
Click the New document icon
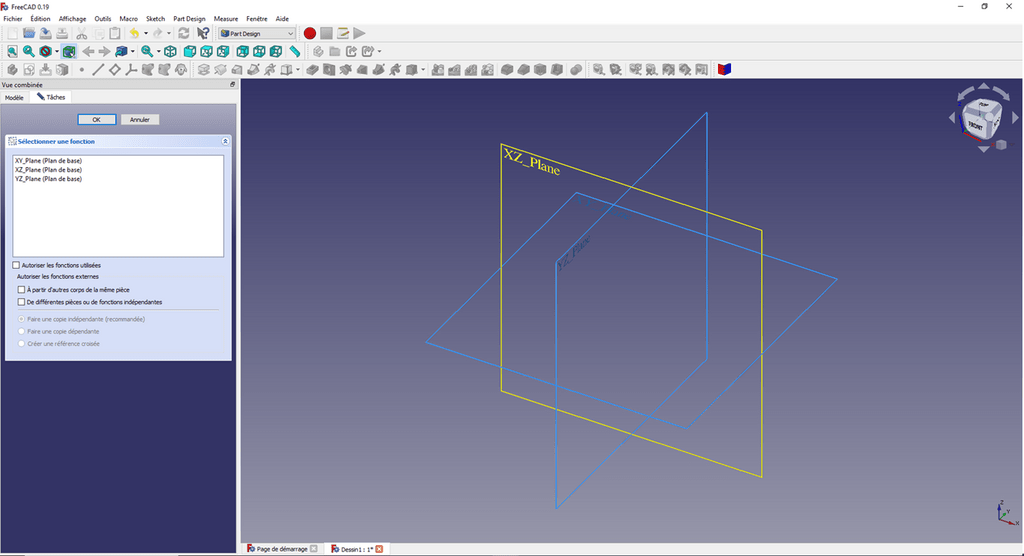point(12,33)
